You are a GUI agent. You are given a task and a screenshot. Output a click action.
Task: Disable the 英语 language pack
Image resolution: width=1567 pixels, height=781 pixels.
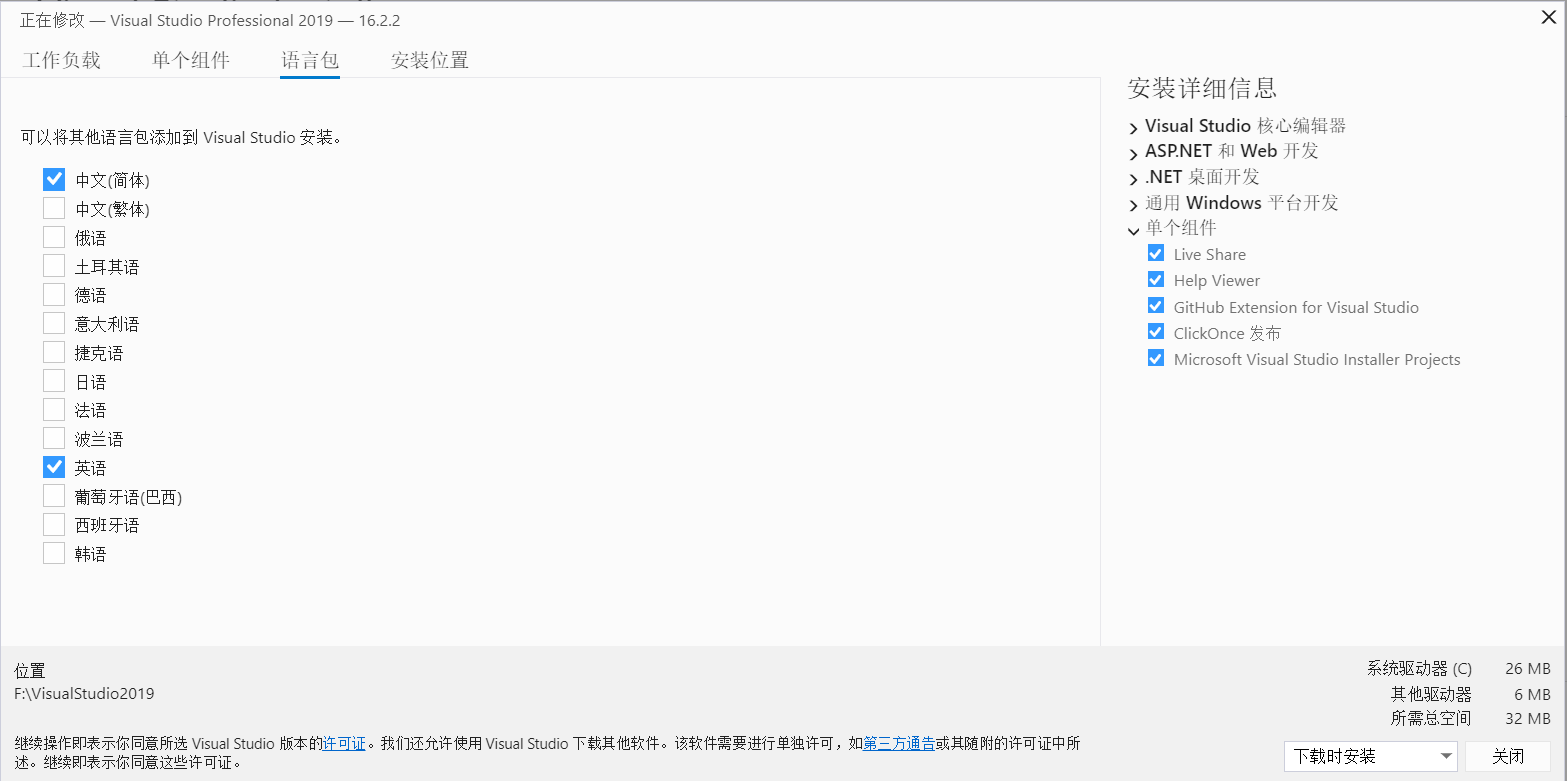click(53, 466)
